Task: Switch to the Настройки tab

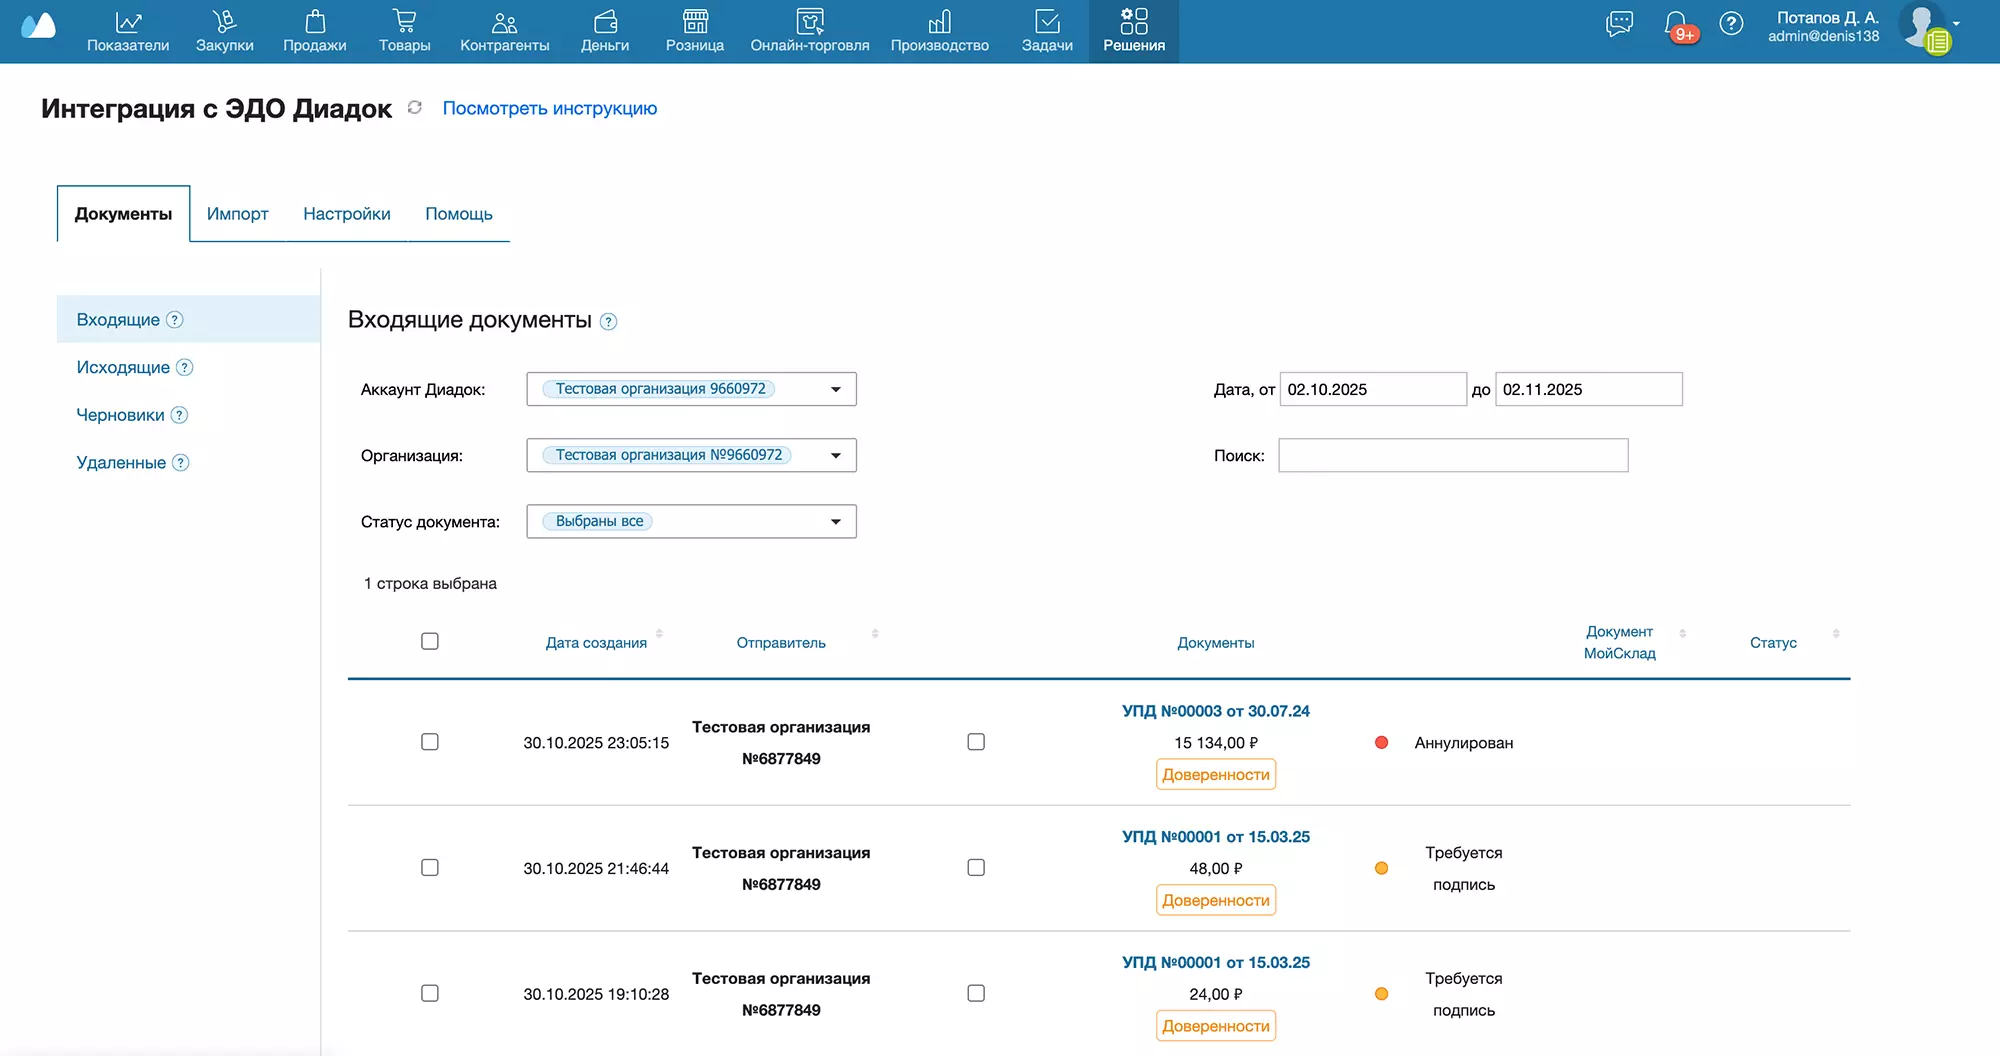Action: pos(346,214)
